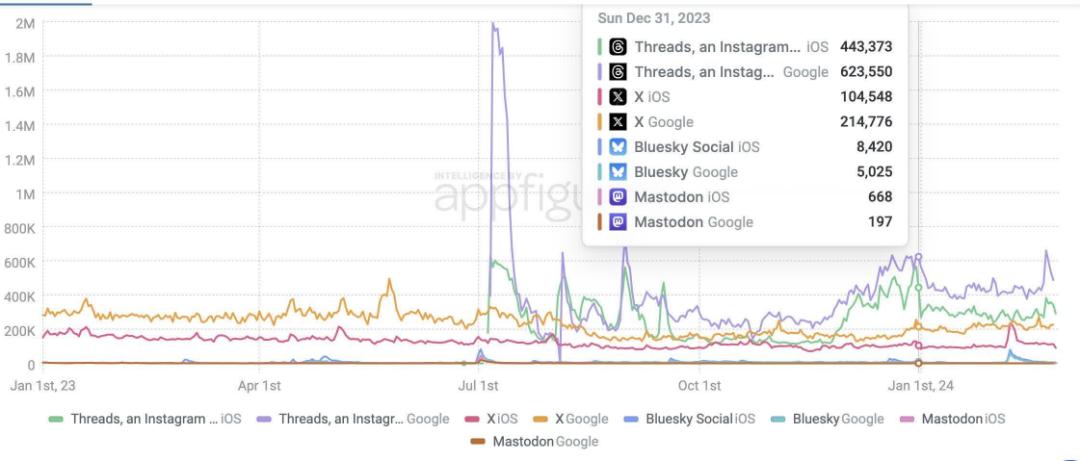Screen dimensions: 1080x461
Task: Toggle Mastodon Google legend entry
Action: click(534, 442)
